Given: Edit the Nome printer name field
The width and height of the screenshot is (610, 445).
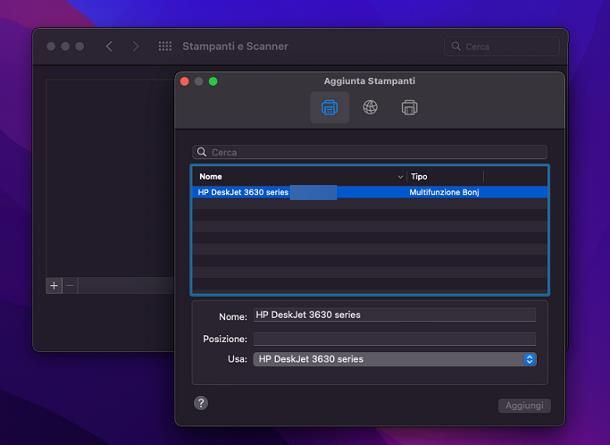Looking at the screenshot, I should coord(394,315).
